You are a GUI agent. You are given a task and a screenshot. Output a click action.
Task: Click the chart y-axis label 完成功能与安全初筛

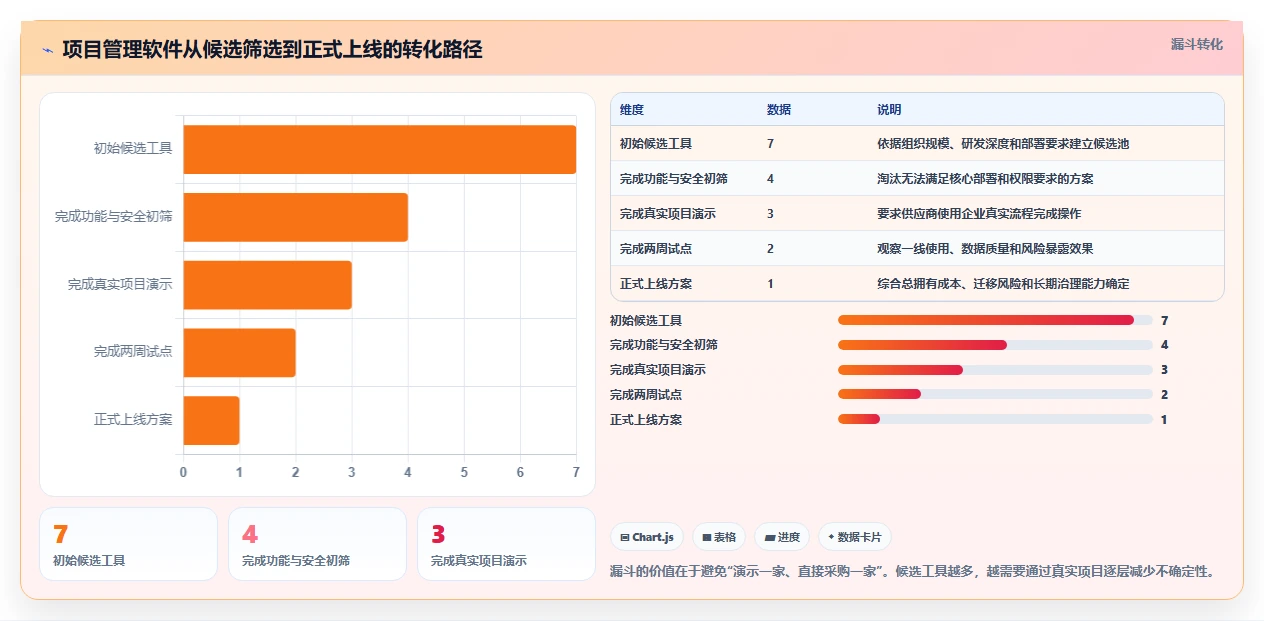114,216
